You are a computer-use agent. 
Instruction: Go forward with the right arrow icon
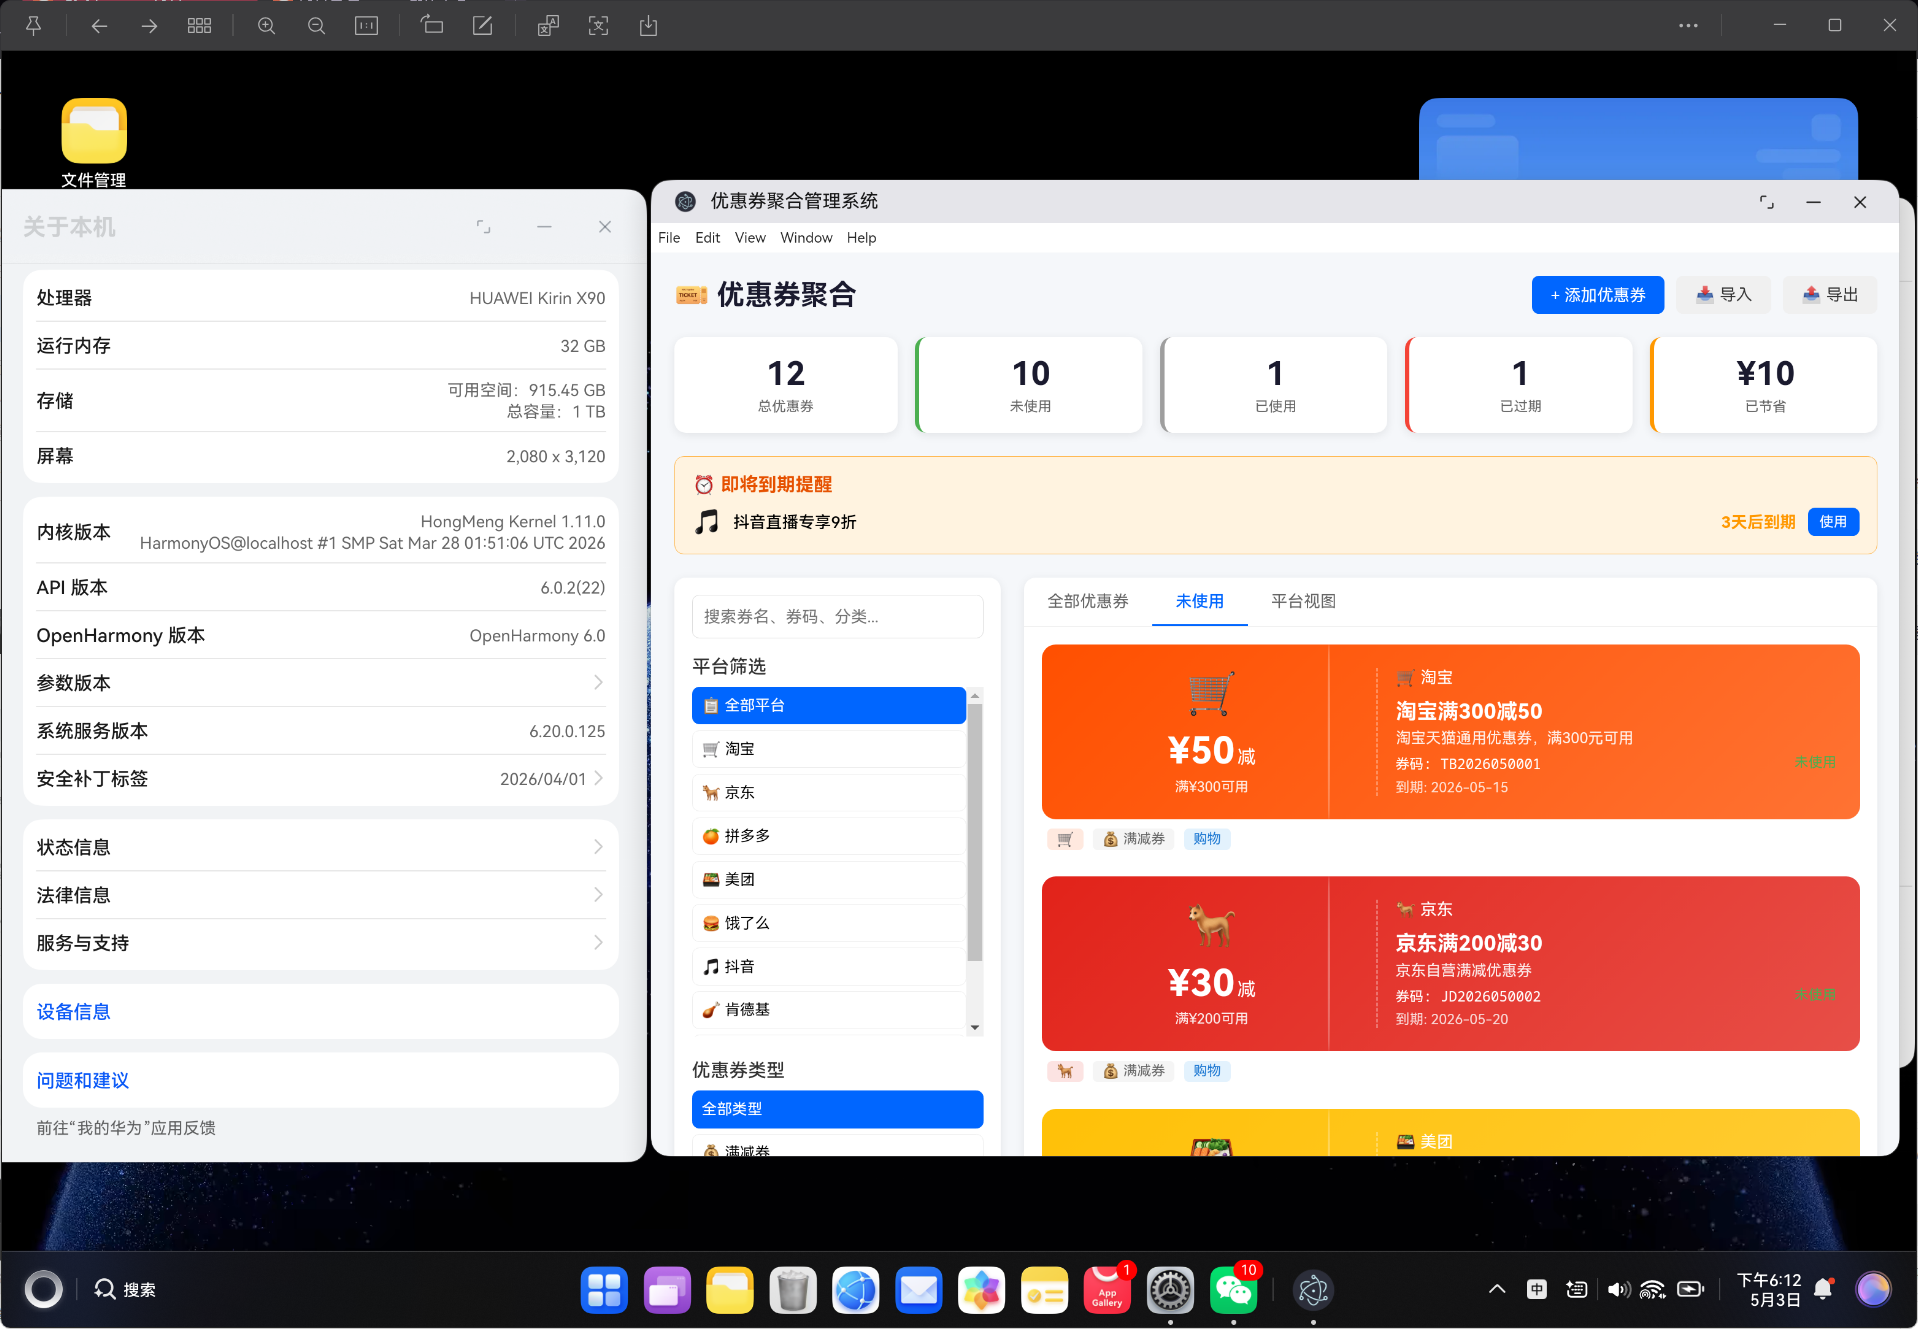tap(149, 26)
